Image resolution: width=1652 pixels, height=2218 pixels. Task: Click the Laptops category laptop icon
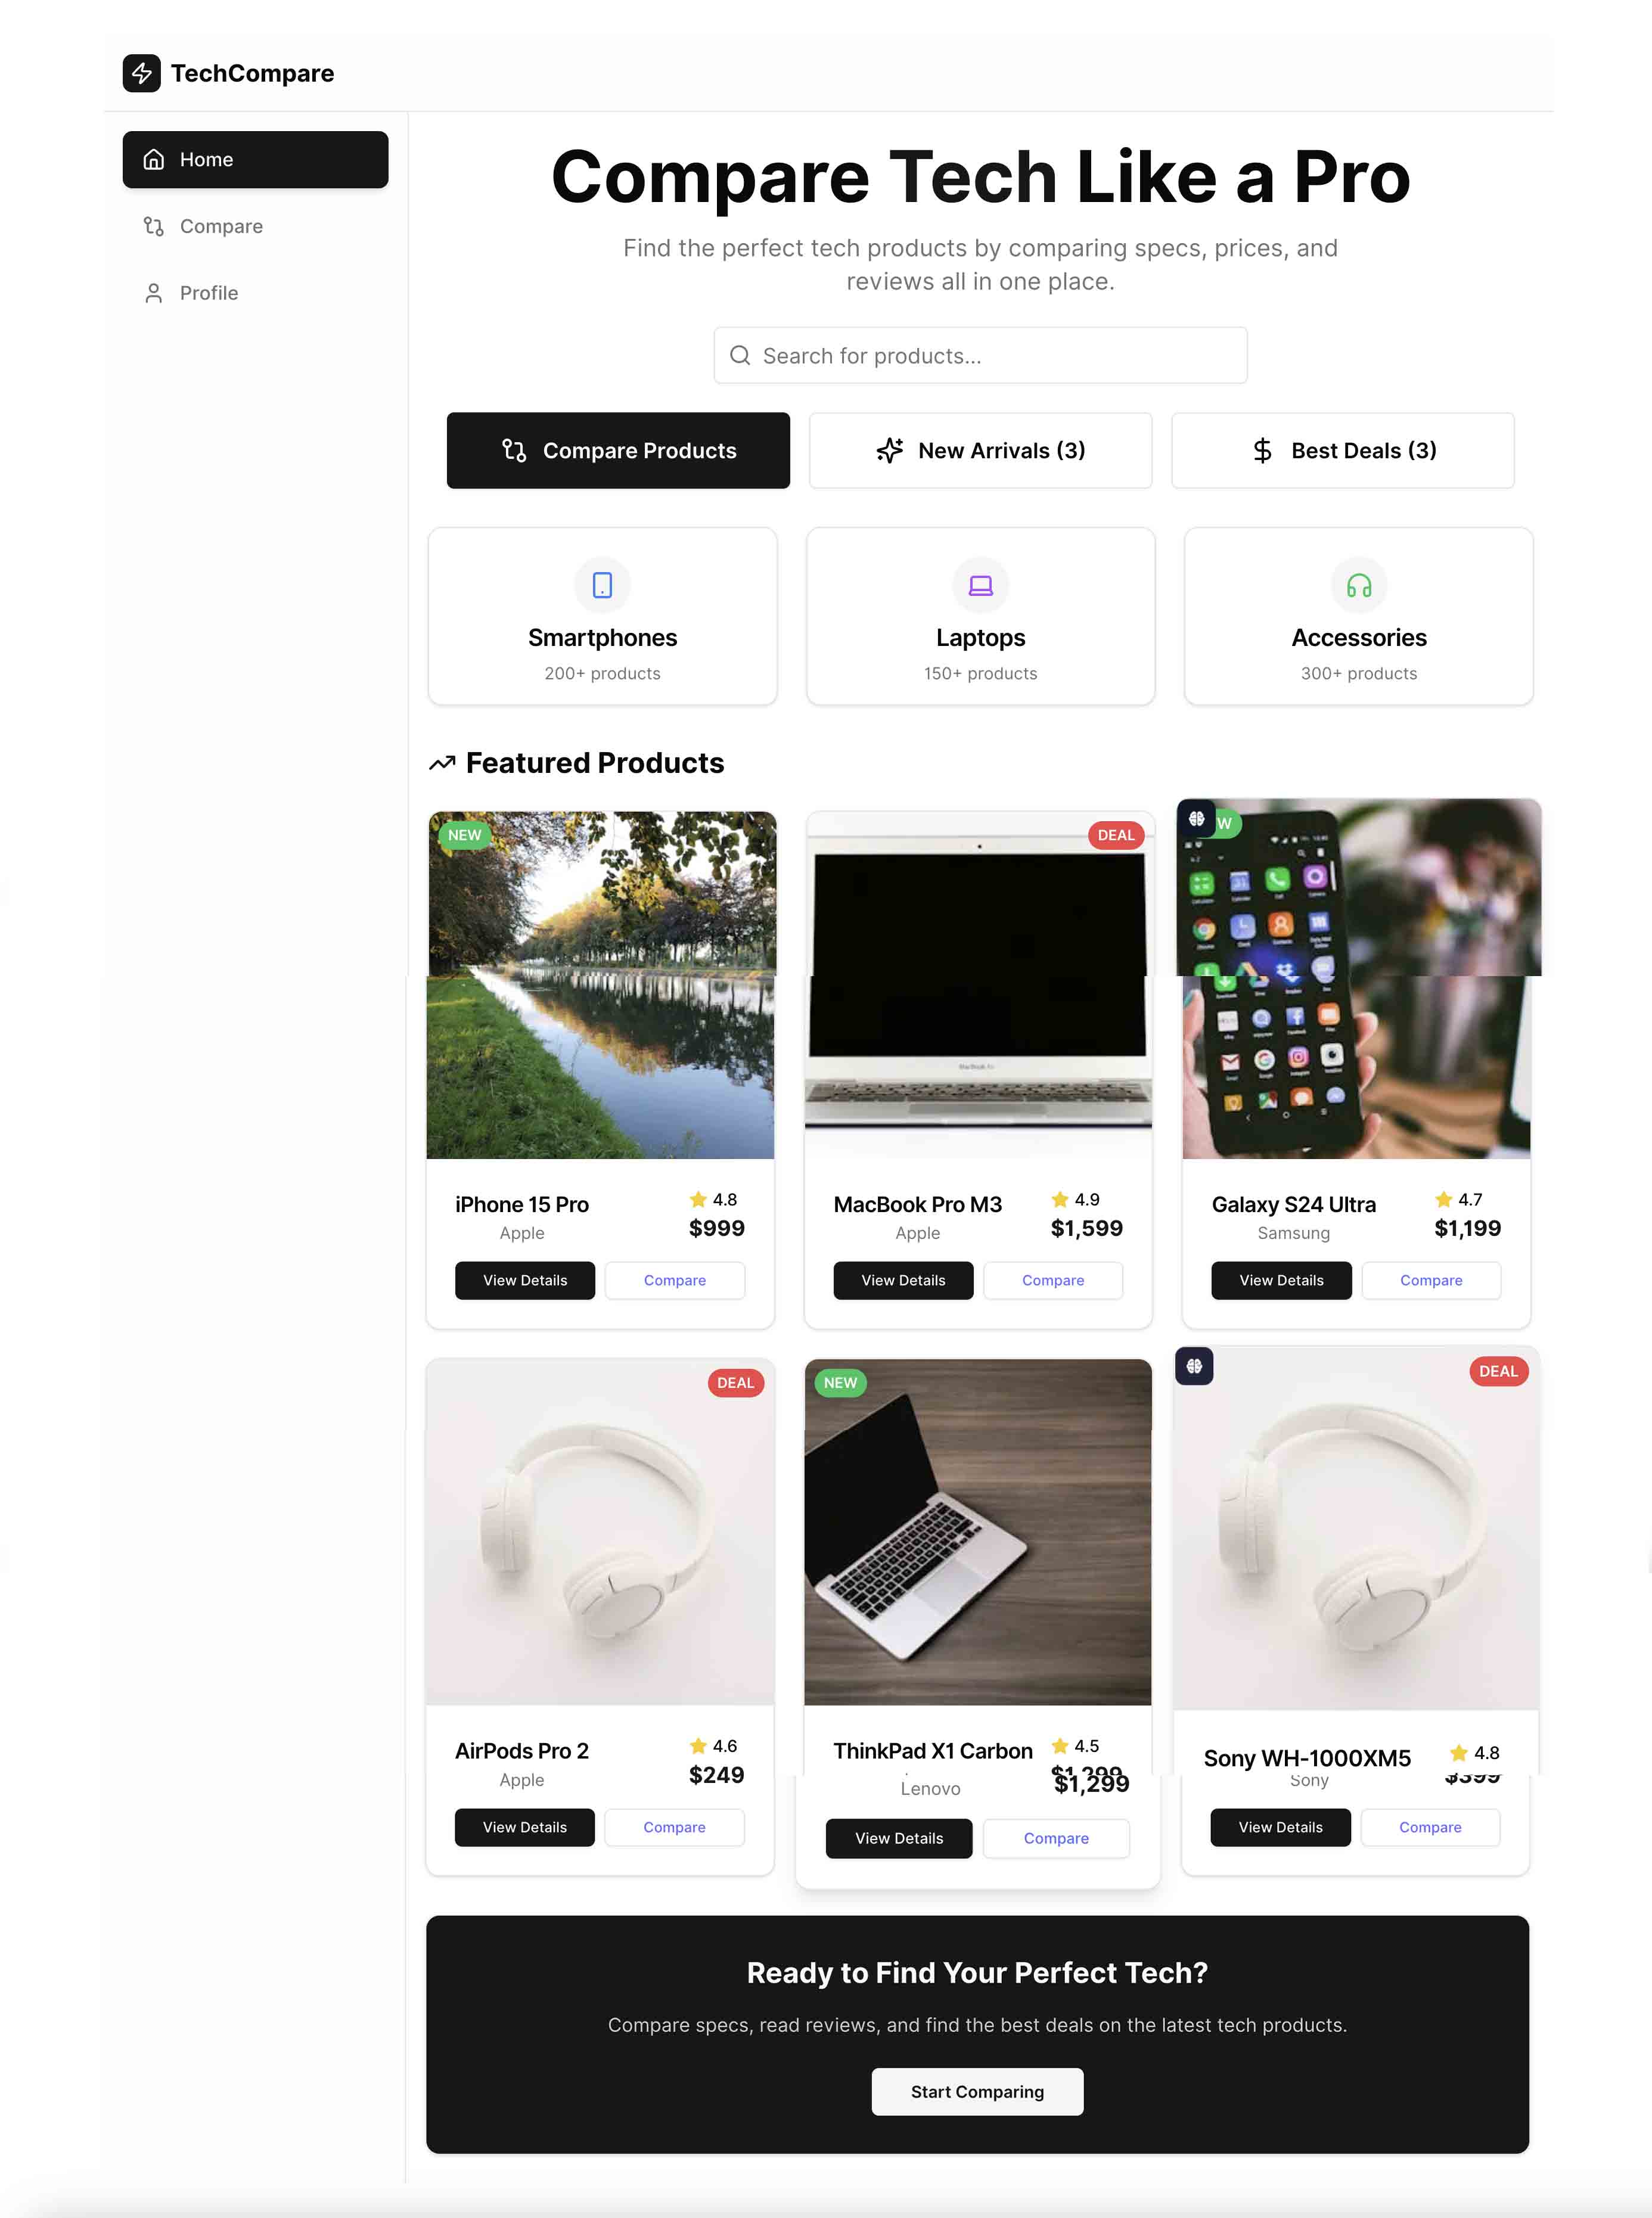980,585
